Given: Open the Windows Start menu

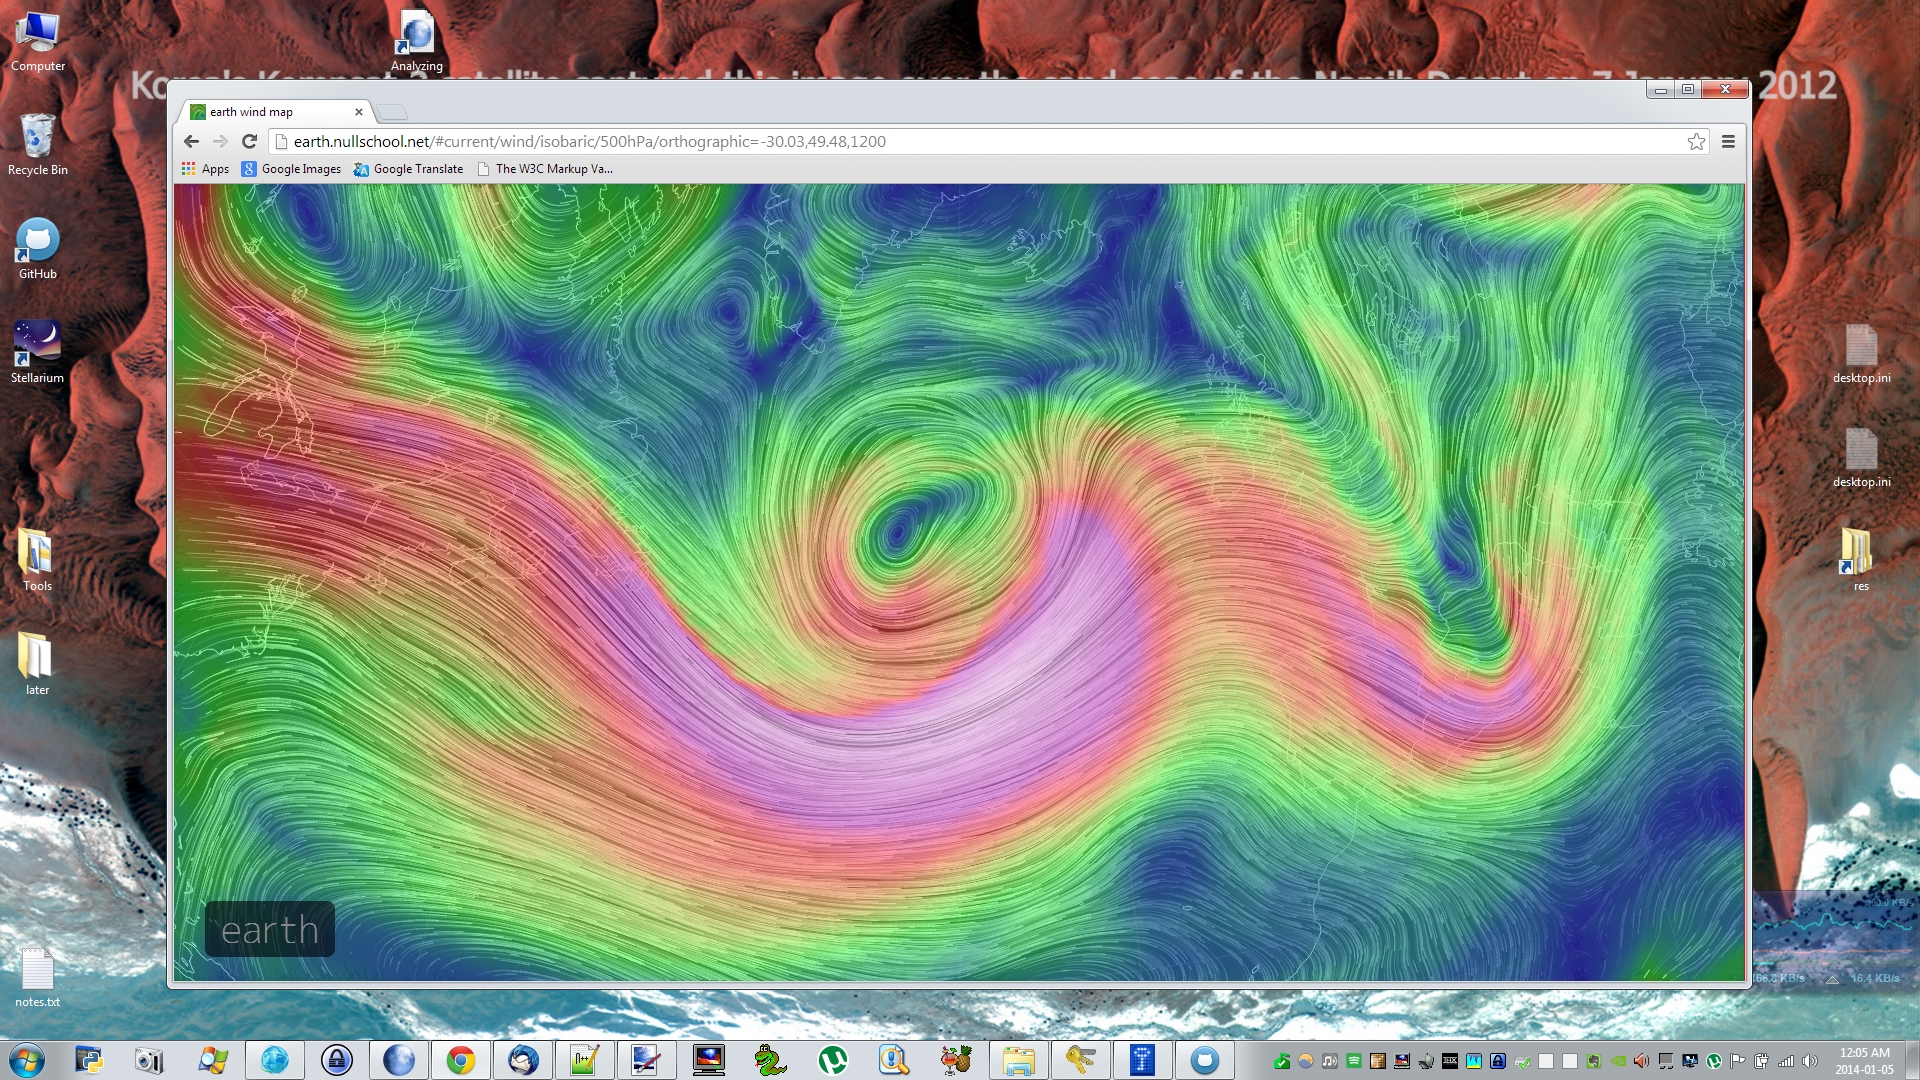Looking at the screenshot, I should pyautogui.click(x=27, y=1060).
